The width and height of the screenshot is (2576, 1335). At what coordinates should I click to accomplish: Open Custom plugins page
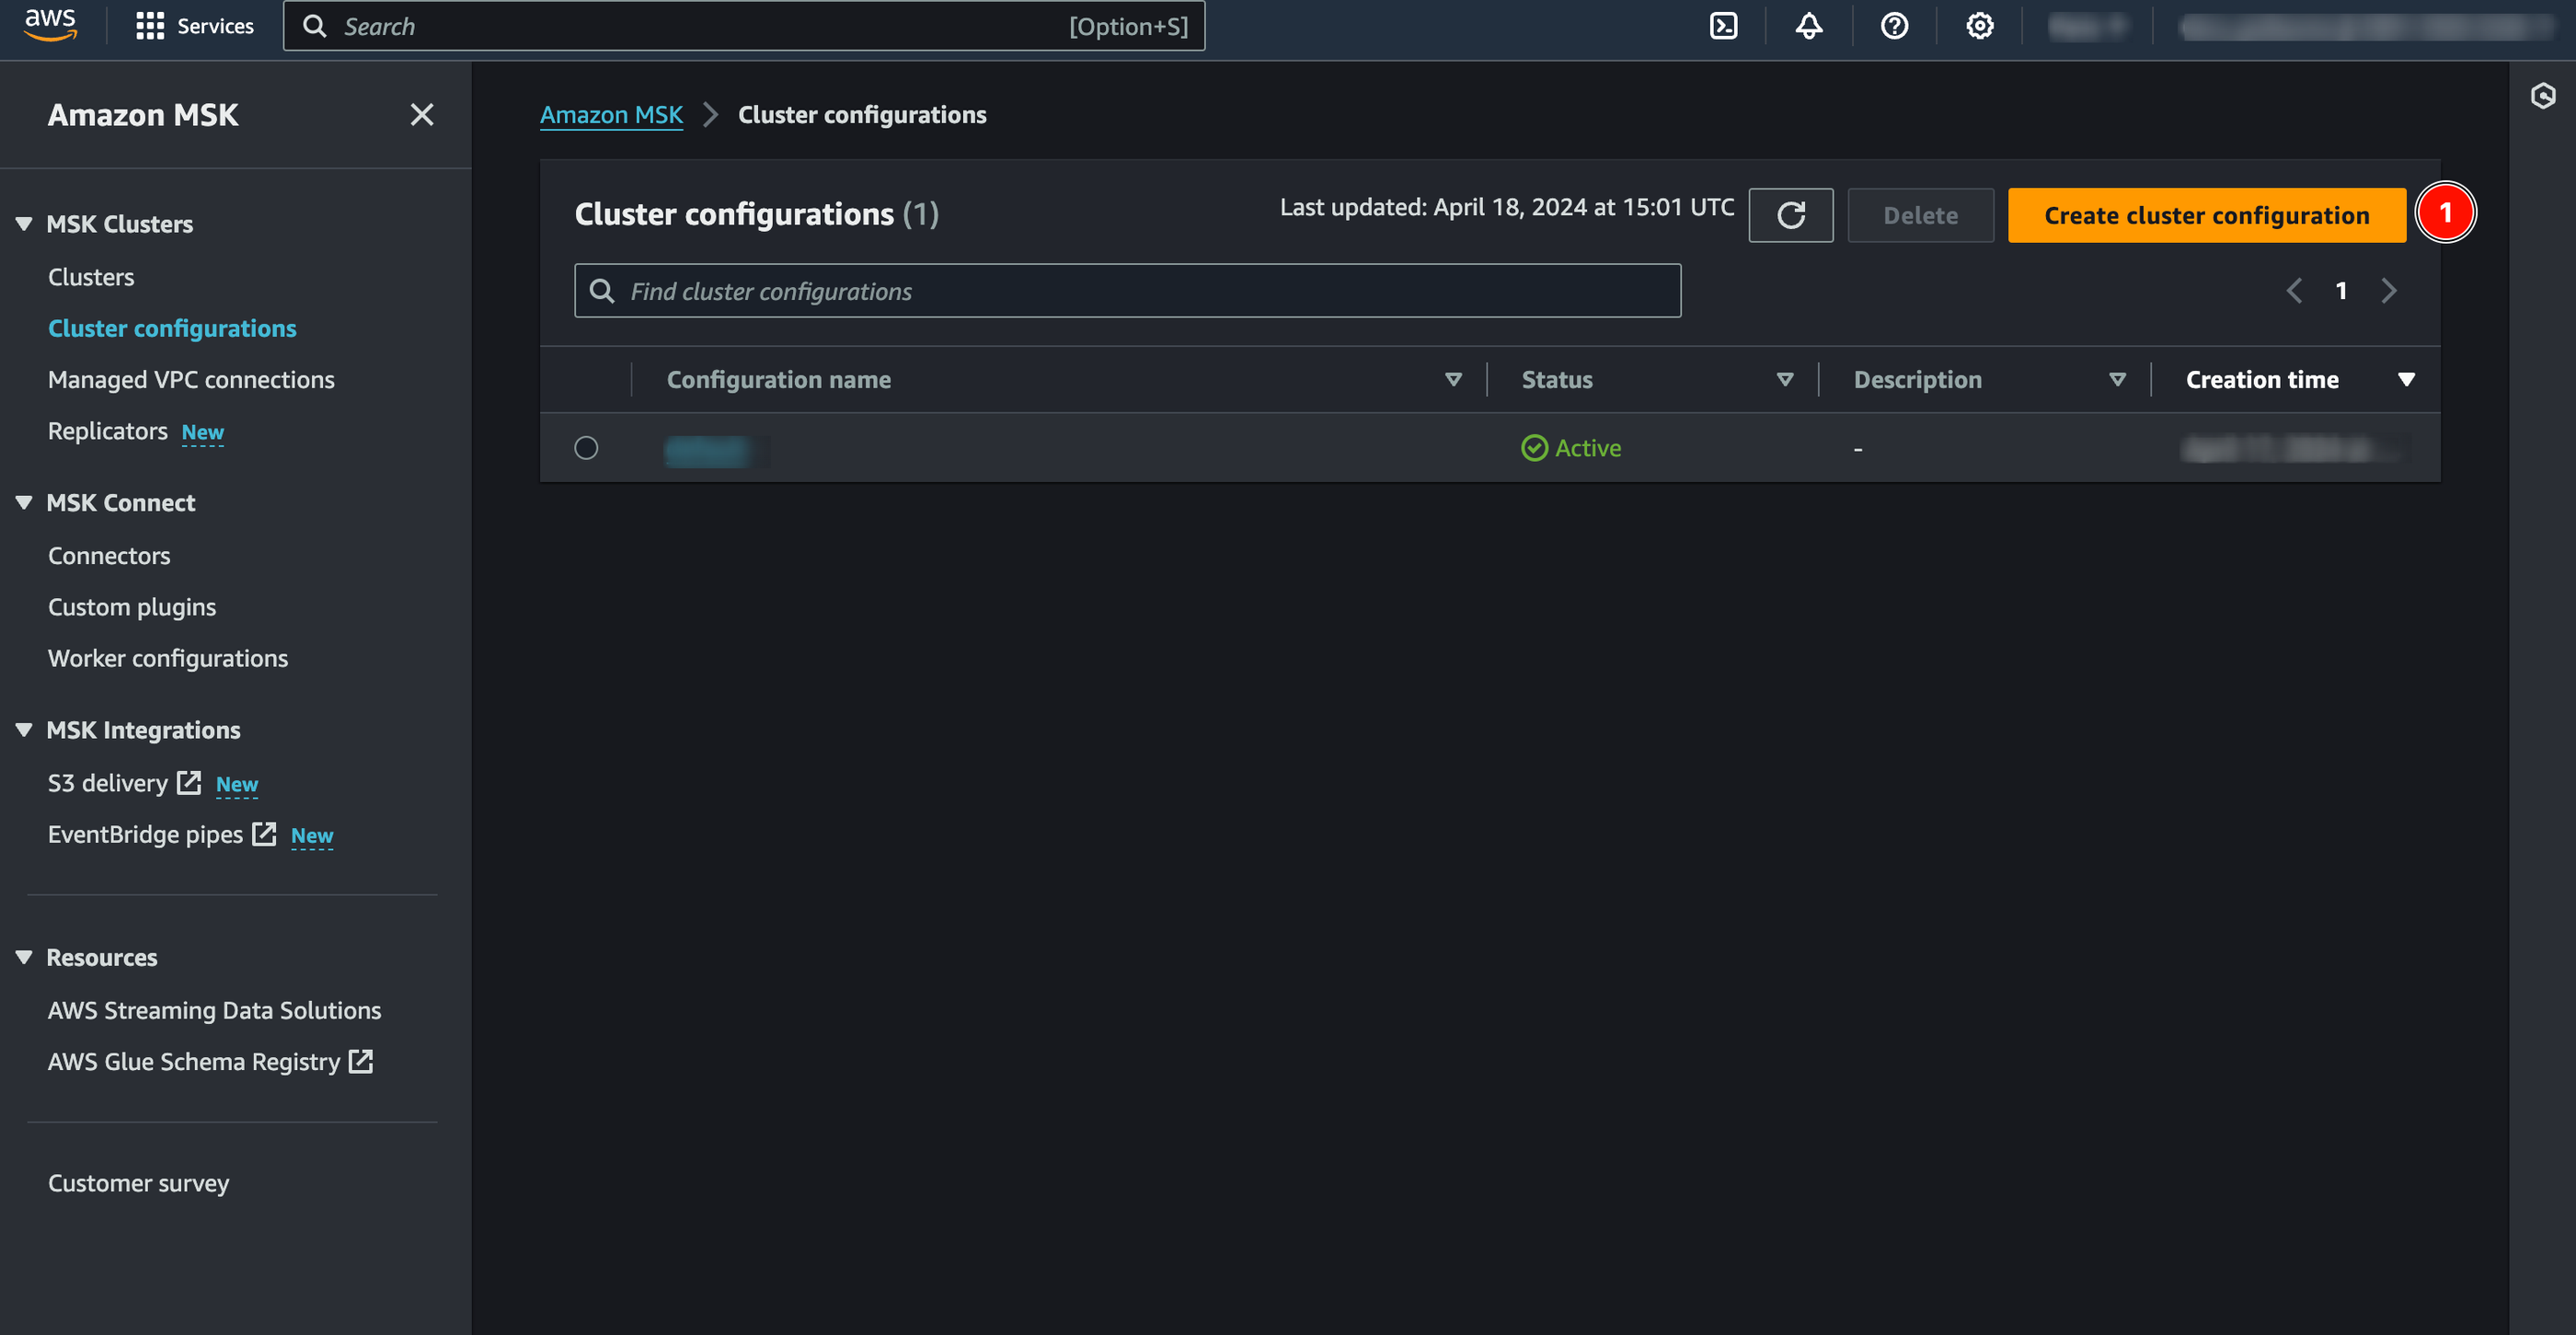point(132,607)
